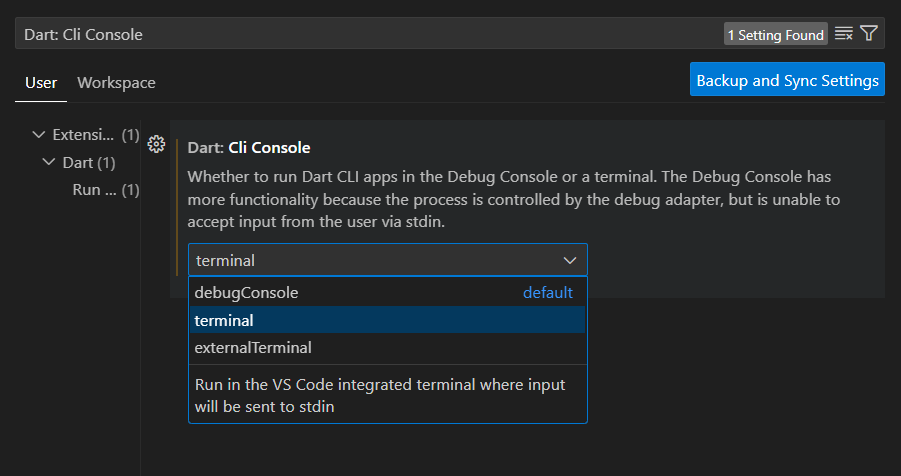Screen dimensions: 901x476
Task: Switch to the User settings tab
Action: pyautogui.click(x=41, y=83)
